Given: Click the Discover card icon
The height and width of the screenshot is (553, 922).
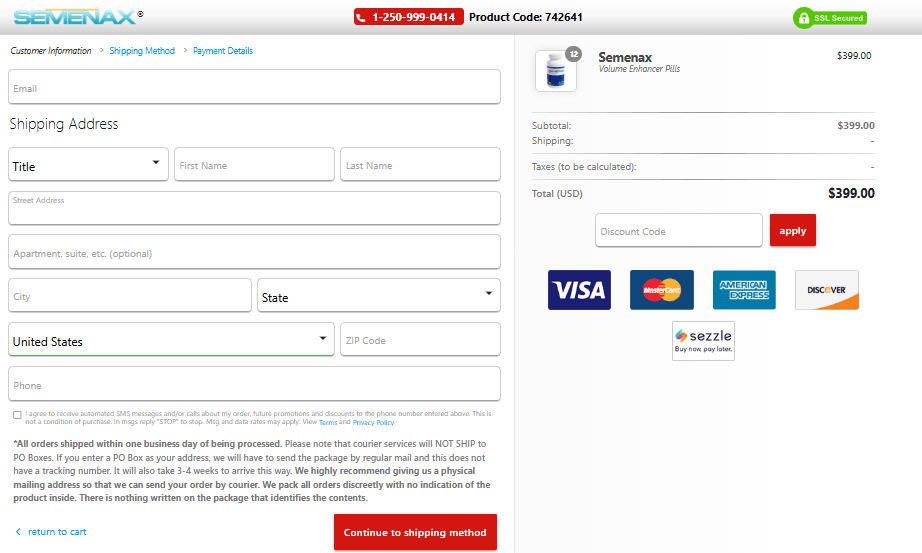Looking at the screenshot, I should point(826,290).
